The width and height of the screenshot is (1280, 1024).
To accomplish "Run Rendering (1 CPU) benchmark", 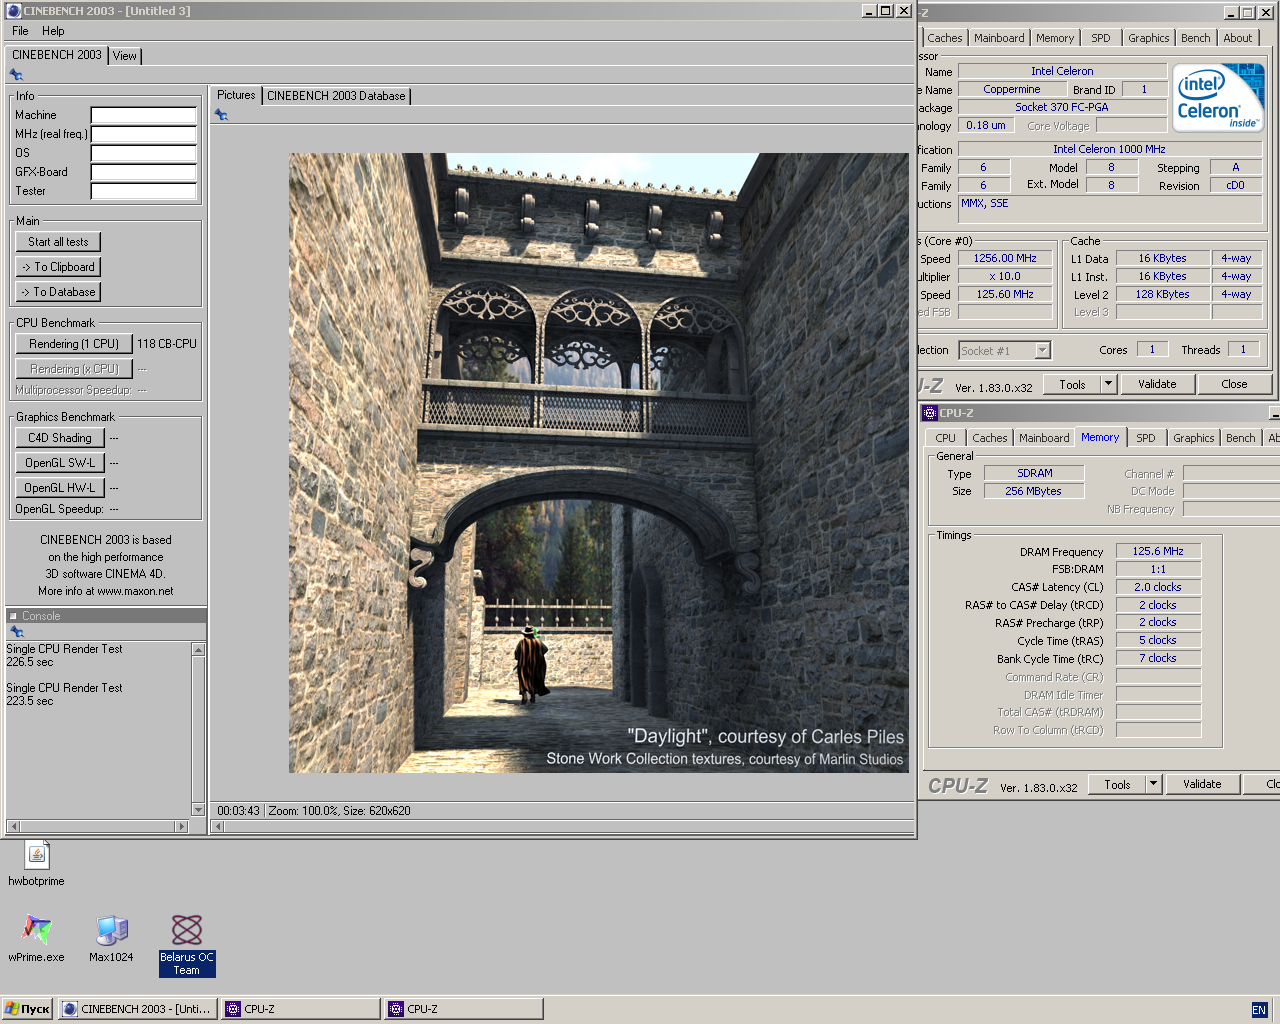I will coord(74,344).
